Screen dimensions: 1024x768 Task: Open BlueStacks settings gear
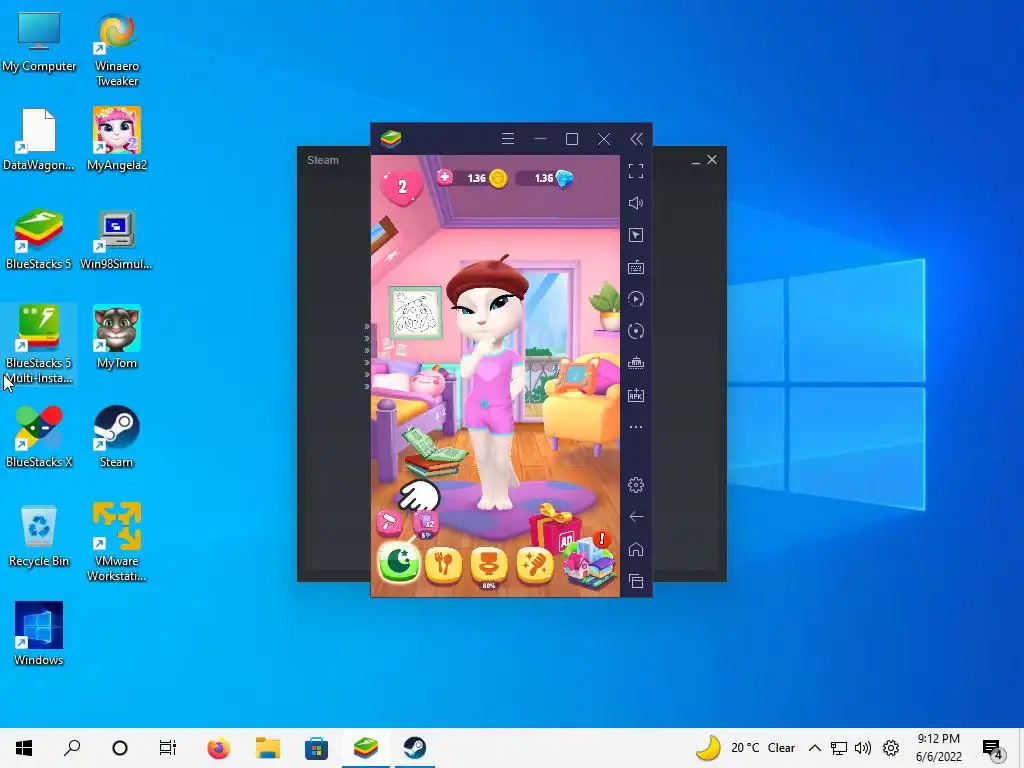(635, 485)
